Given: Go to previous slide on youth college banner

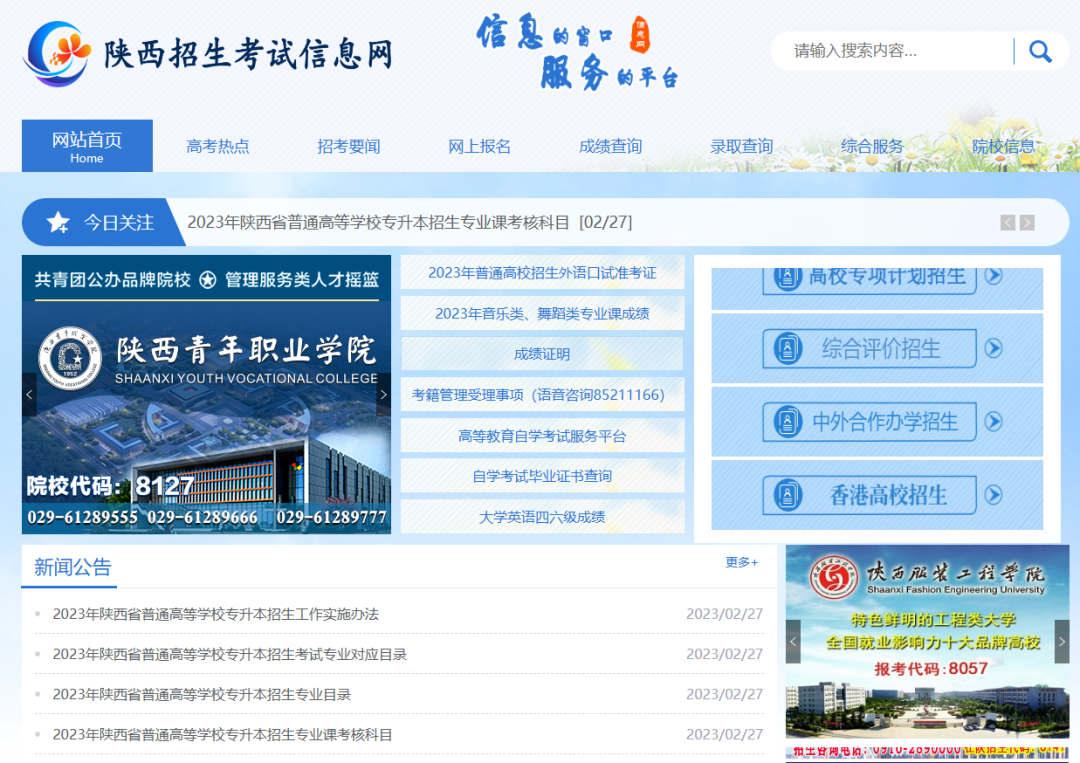Looking at the screenshot, I should tap(29, 395).
